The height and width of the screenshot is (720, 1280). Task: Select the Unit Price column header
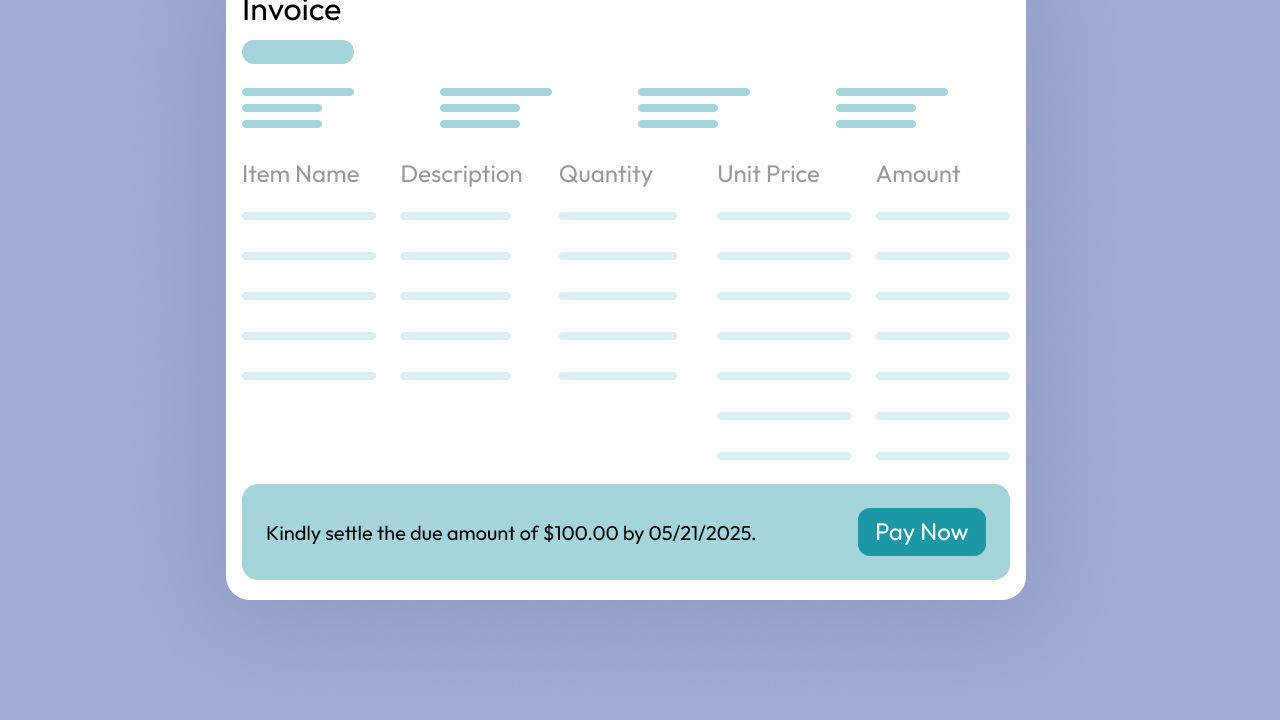(x=768, y=174)
